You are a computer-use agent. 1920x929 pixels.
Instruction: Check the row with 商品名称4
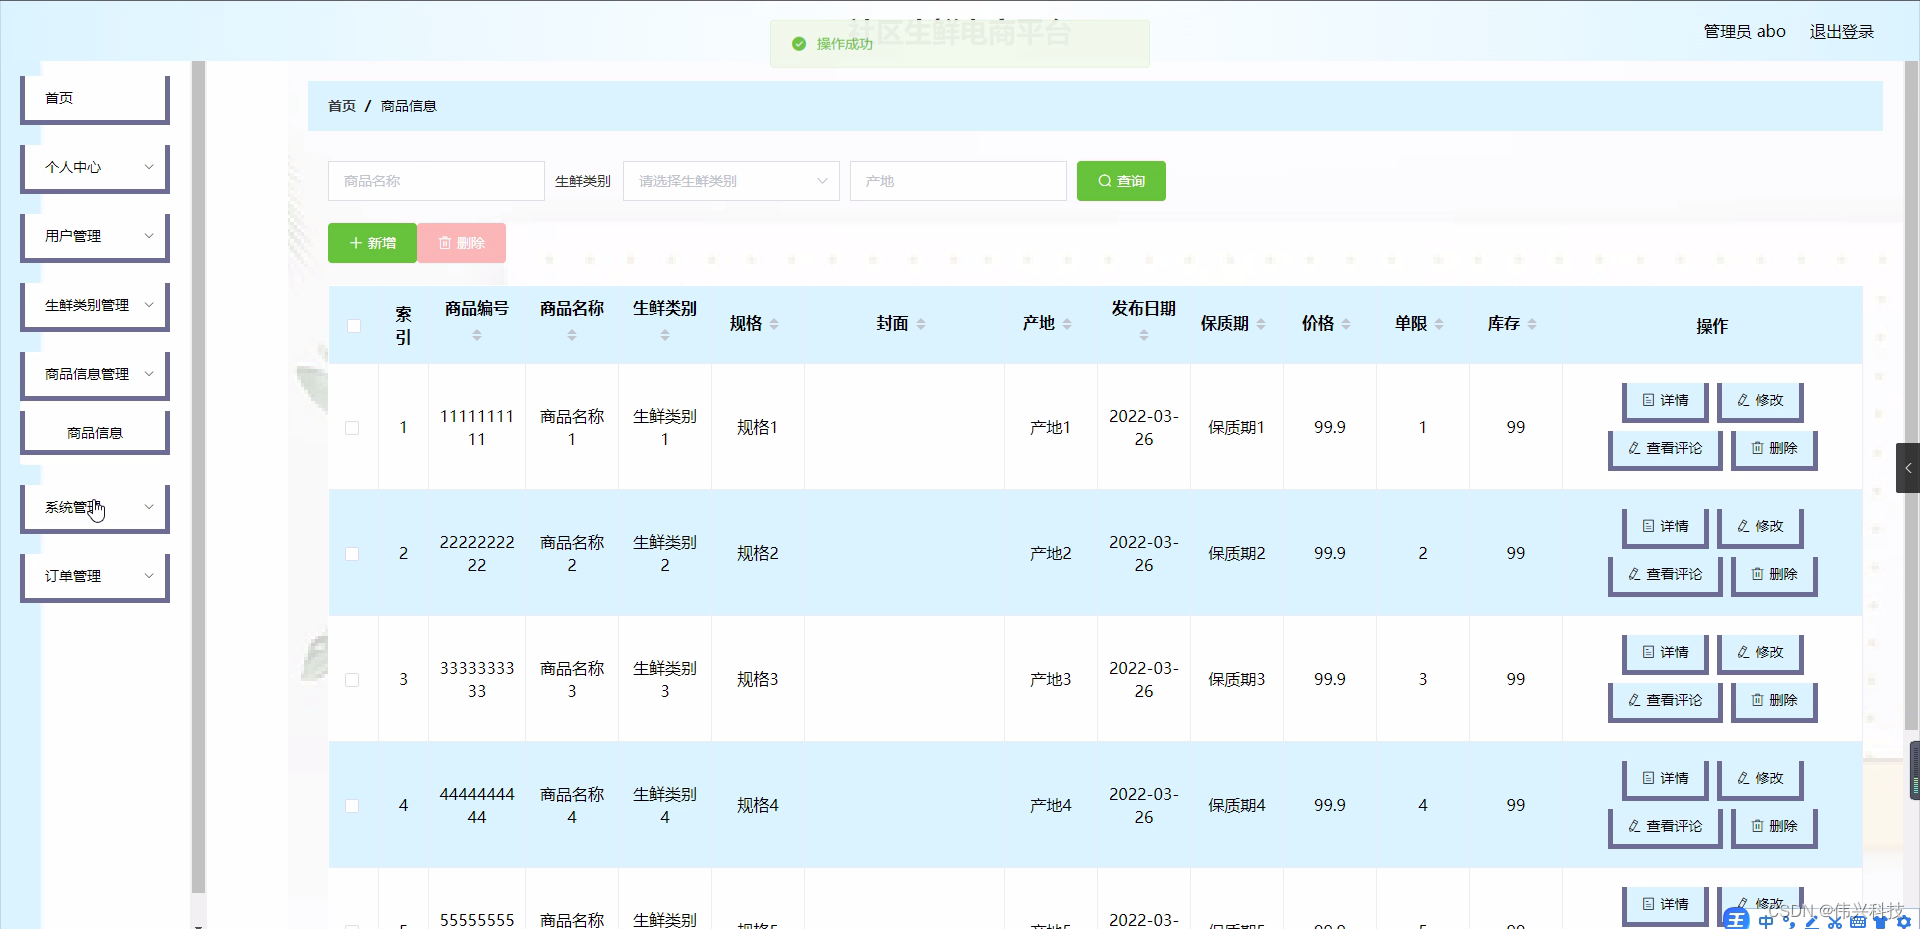pos(352,806)
